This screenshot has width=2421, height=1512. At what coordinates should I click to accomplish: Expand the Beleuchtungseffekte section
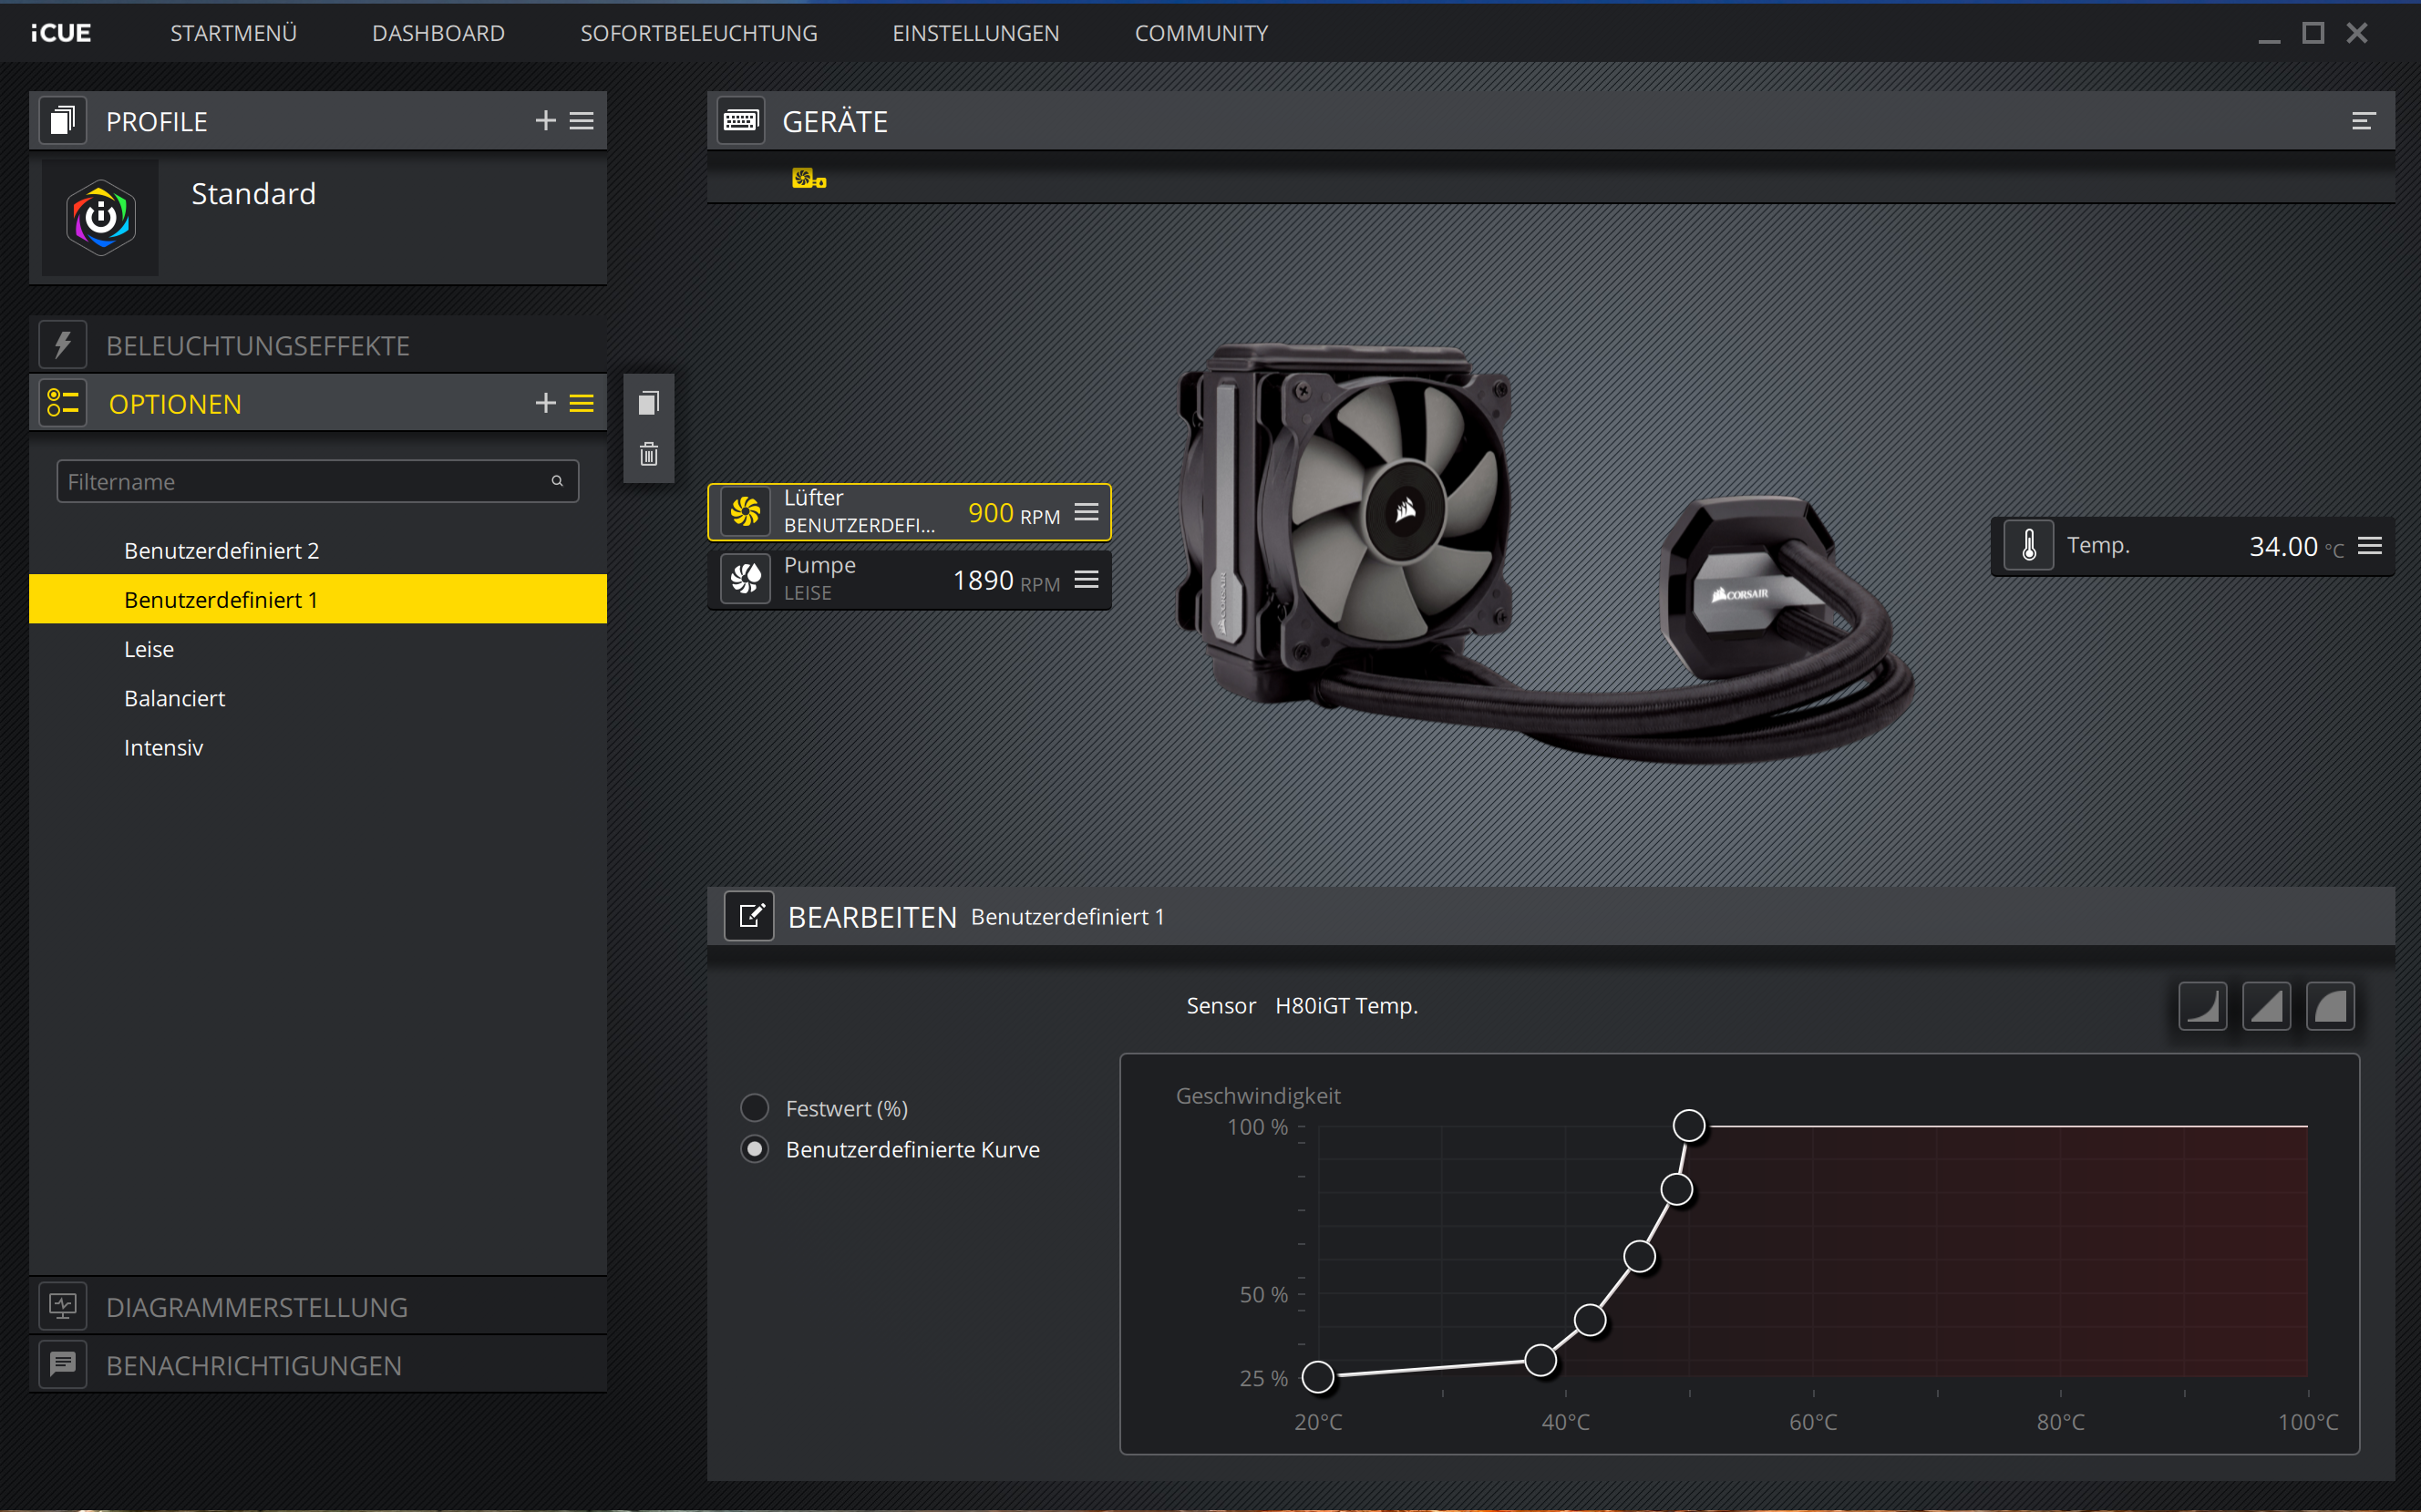(x=257, y=346)
